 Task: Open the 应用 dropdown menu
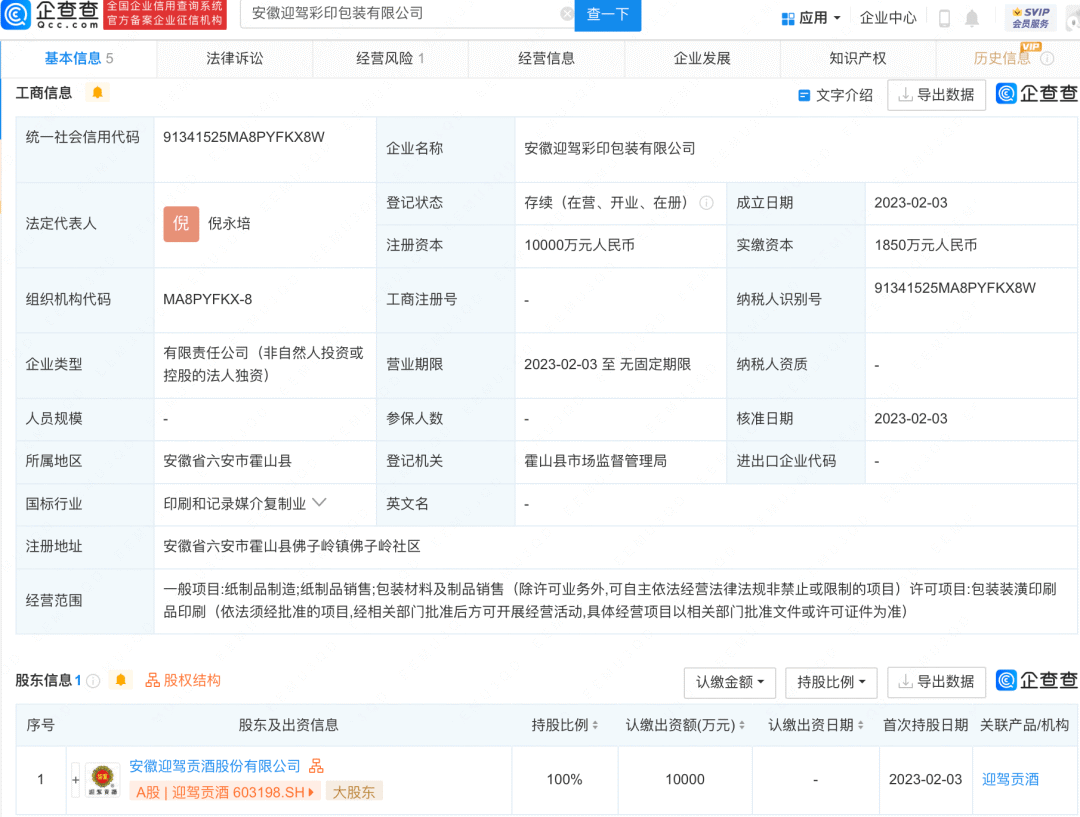click(812, 18)
